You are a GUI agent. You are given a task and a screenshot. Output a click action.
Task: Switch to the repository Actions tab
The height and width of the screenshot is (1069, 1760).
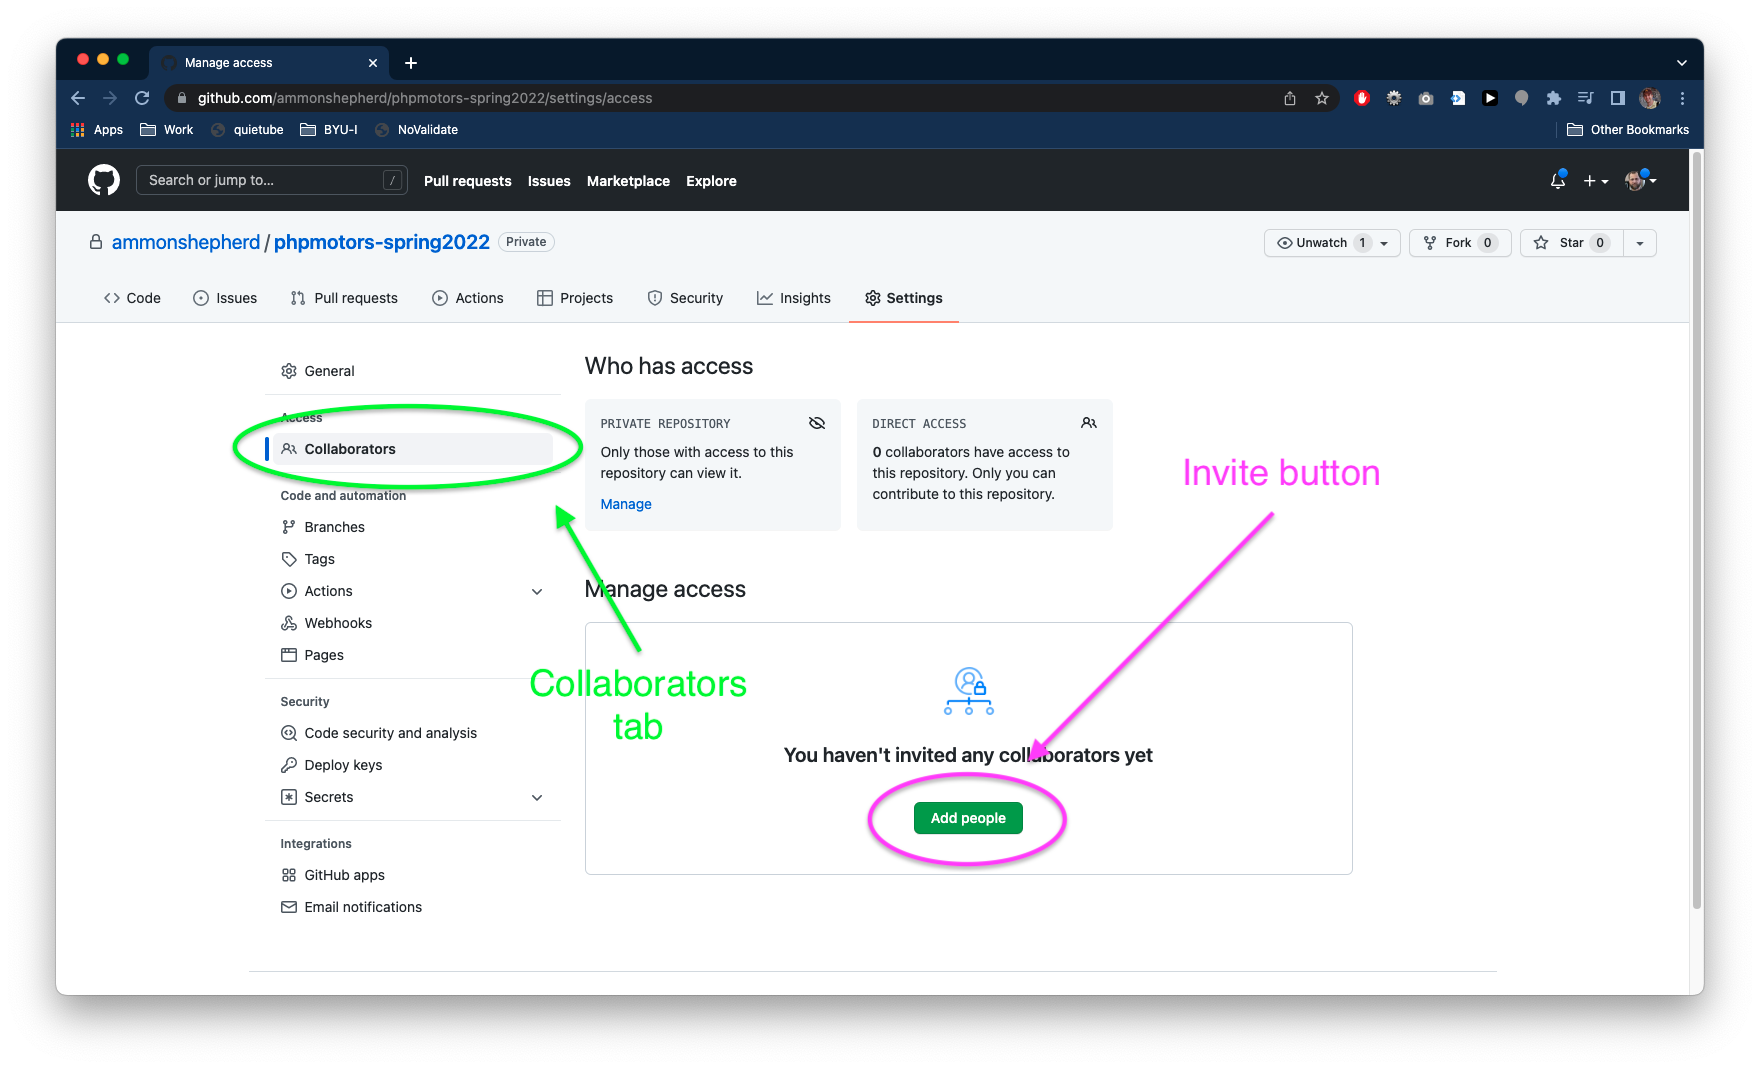point(468,298)
